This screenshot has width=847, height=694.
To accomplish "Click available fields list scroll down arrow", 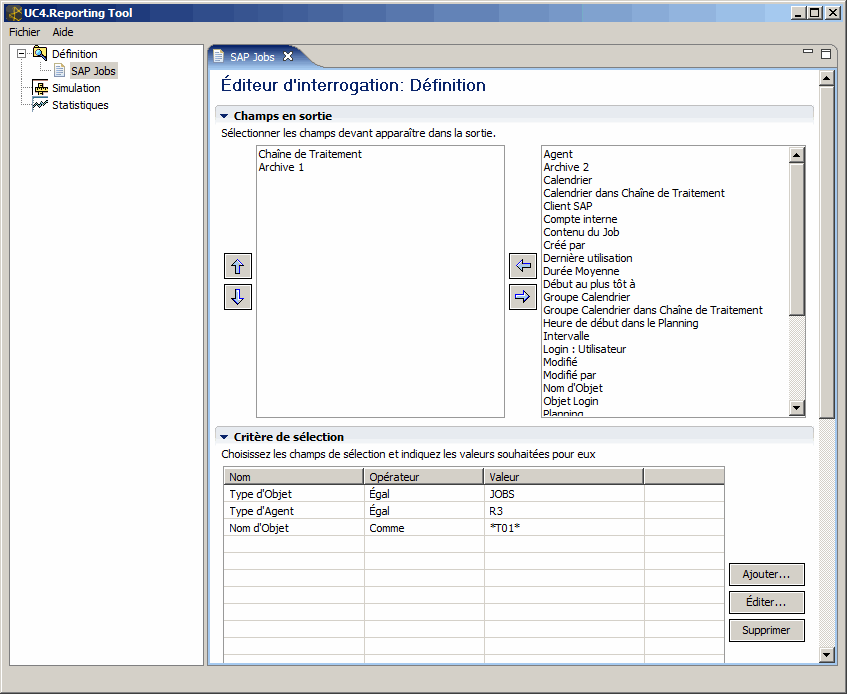I will (797, 408).
